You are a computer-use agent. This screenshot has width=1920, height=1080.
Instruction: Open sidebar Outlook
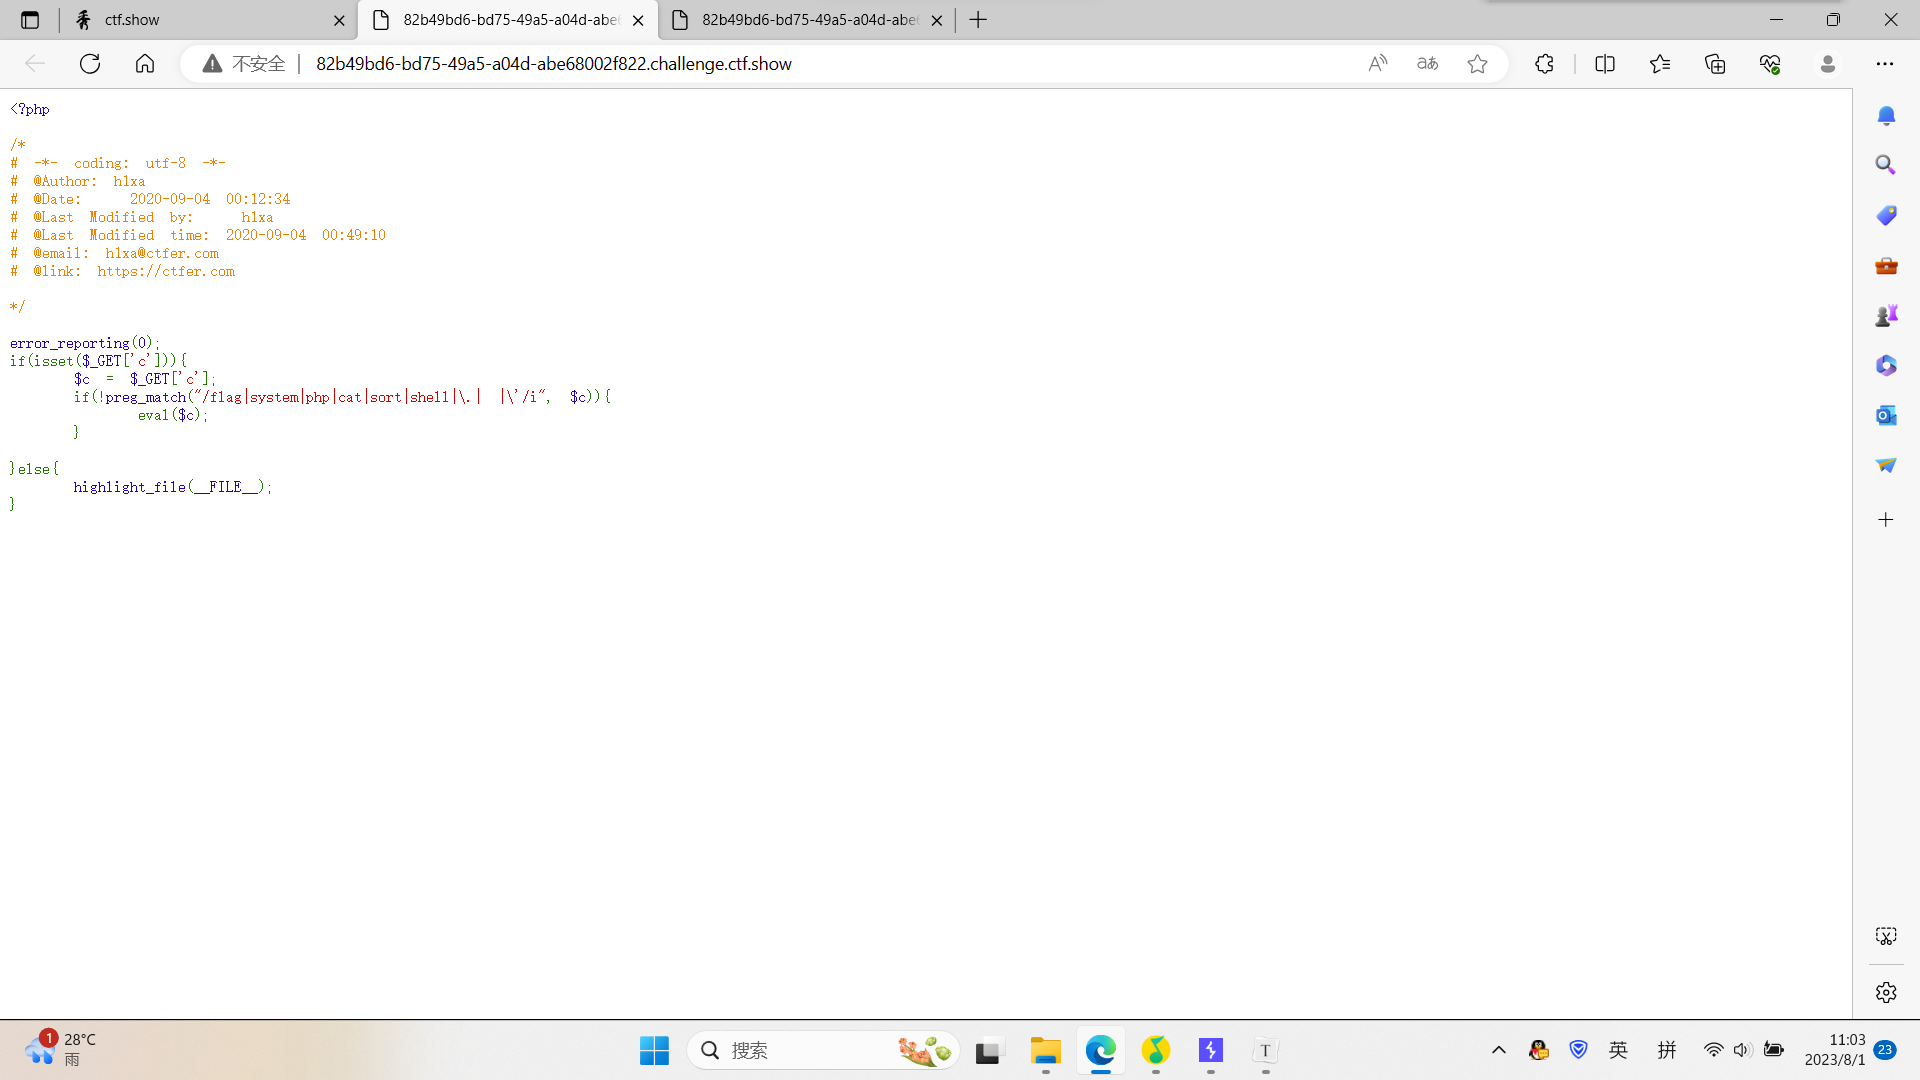point(1886,415)
